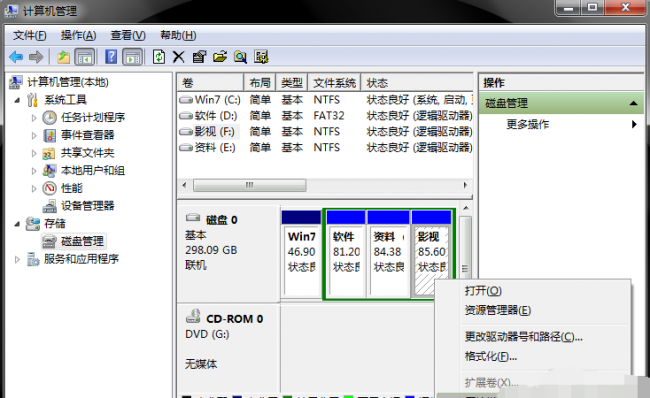Open the 文件(F) menu
The height and width of the screenshot is (398, 650).
[x=29, y=36]
